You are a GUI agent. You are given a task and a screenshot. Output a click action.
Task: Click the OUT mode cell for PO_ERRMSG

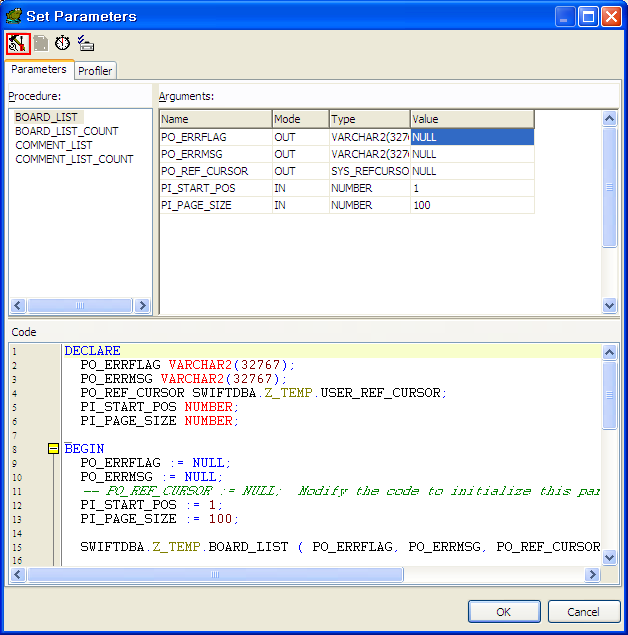coord(300,154)
